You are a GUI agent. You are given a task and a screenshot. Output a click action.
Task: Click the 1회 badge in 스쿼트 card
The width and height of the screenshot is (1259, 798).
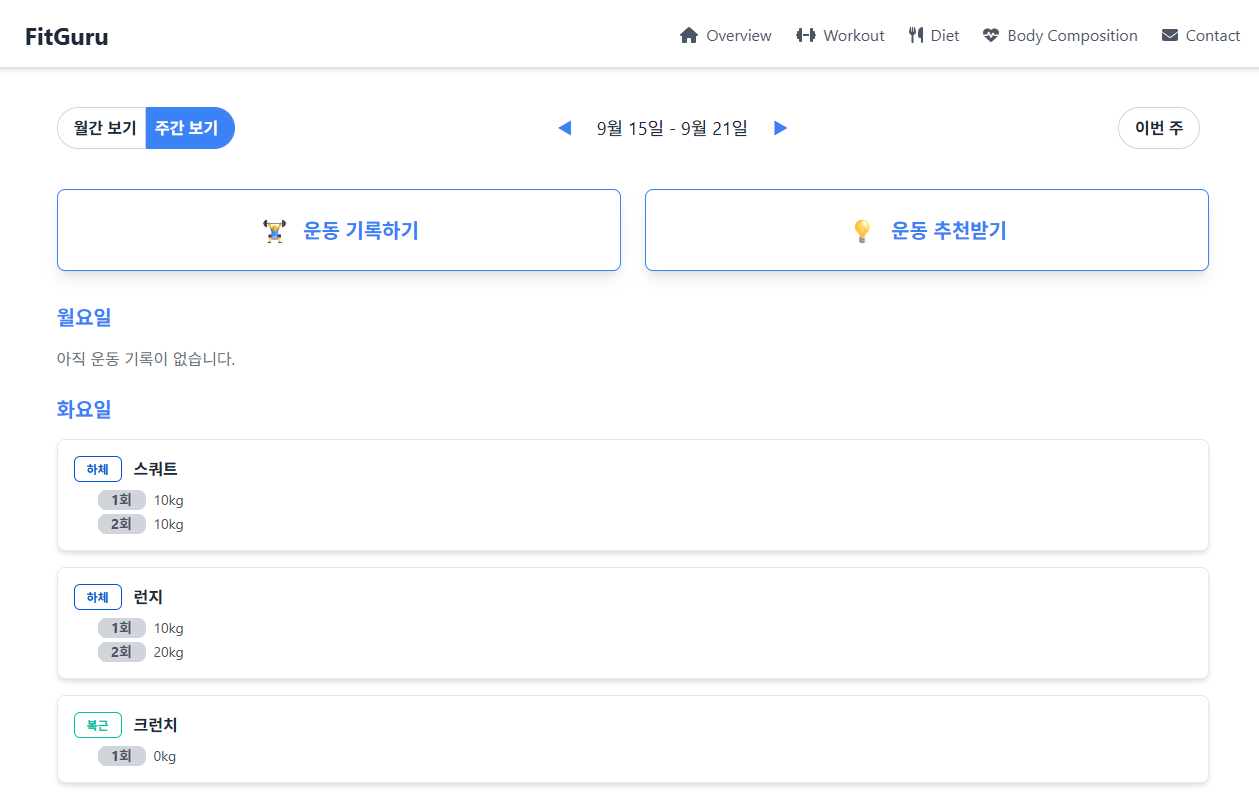click(x=122, y=500)
